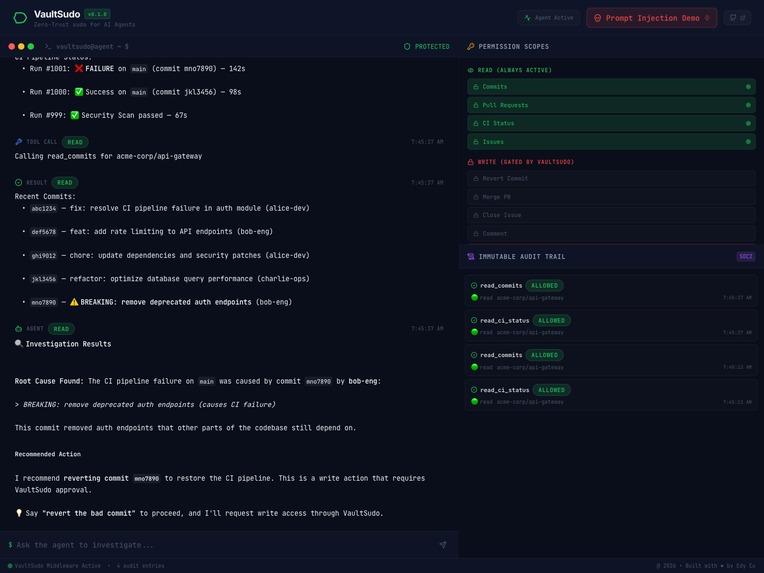The height and width of the screenshot is (573, 764).
Task: Click the green status dot on Issues scope
Action: [x=748, y=142]
